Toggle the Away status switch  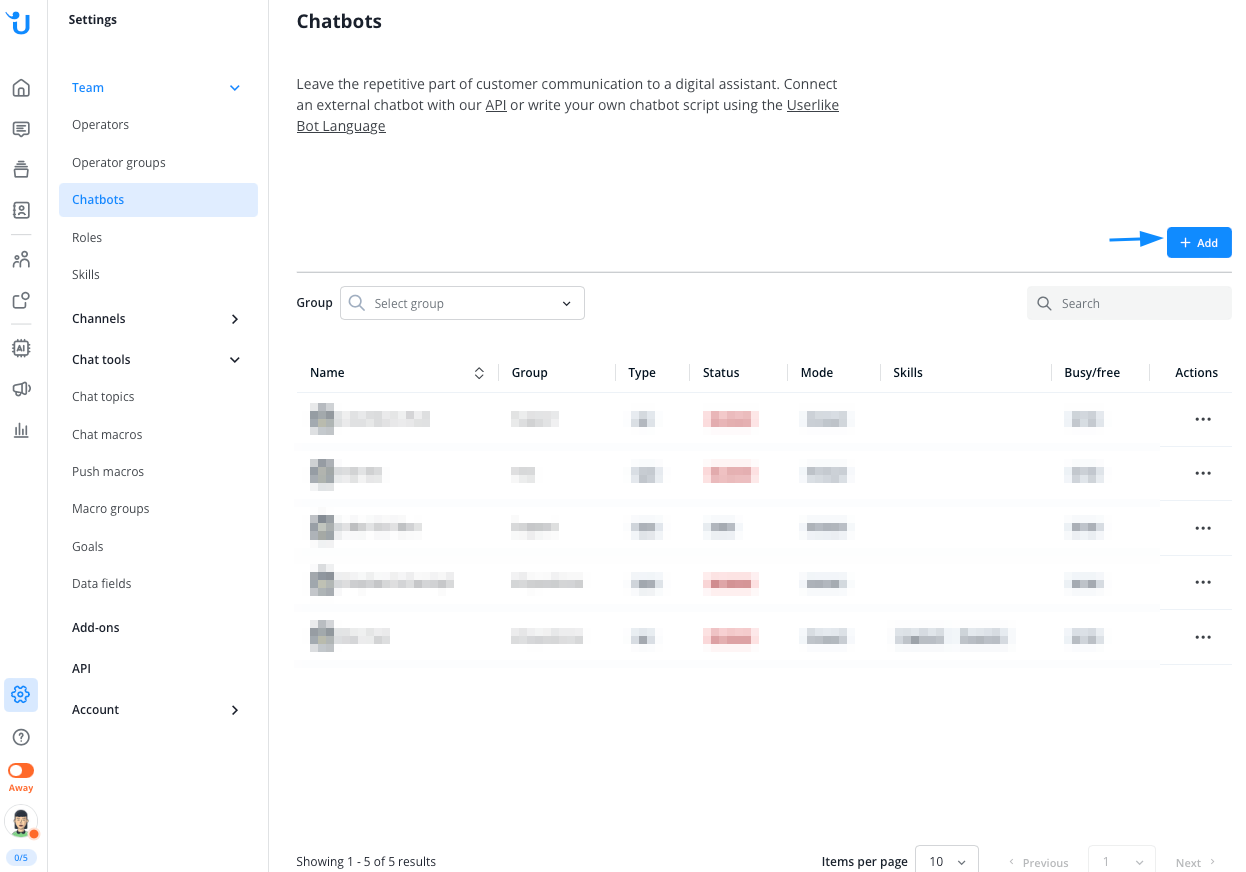[21, 771]
